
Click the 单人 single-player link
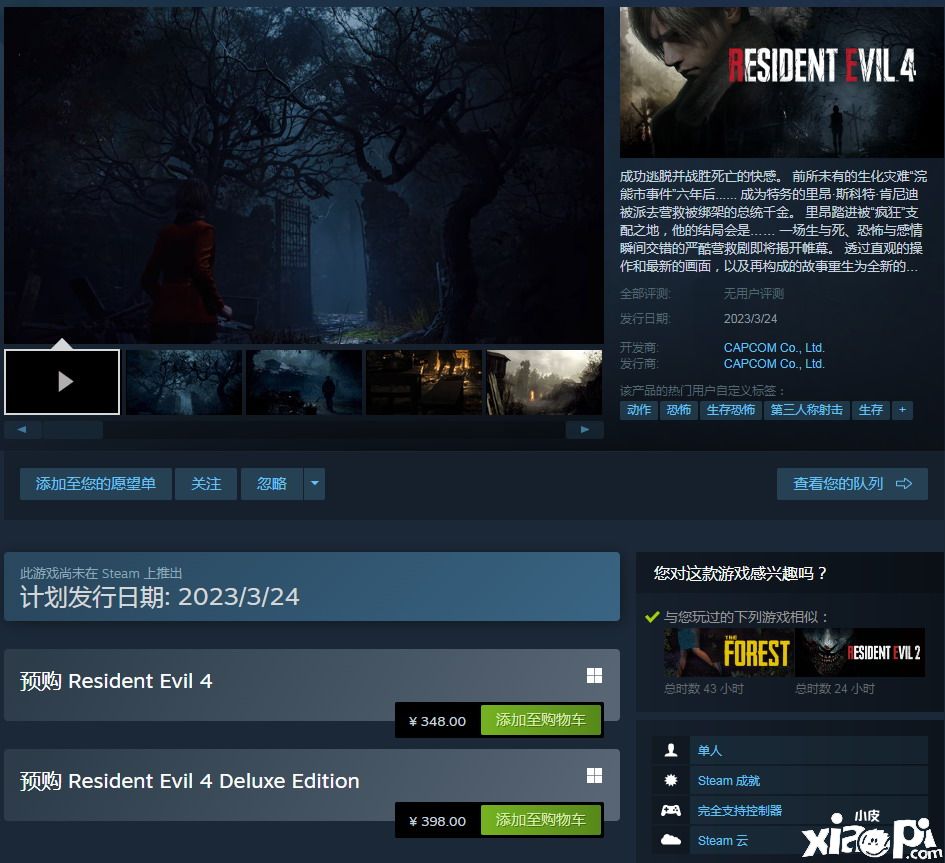pyautogui.click(x=709, y=751)
